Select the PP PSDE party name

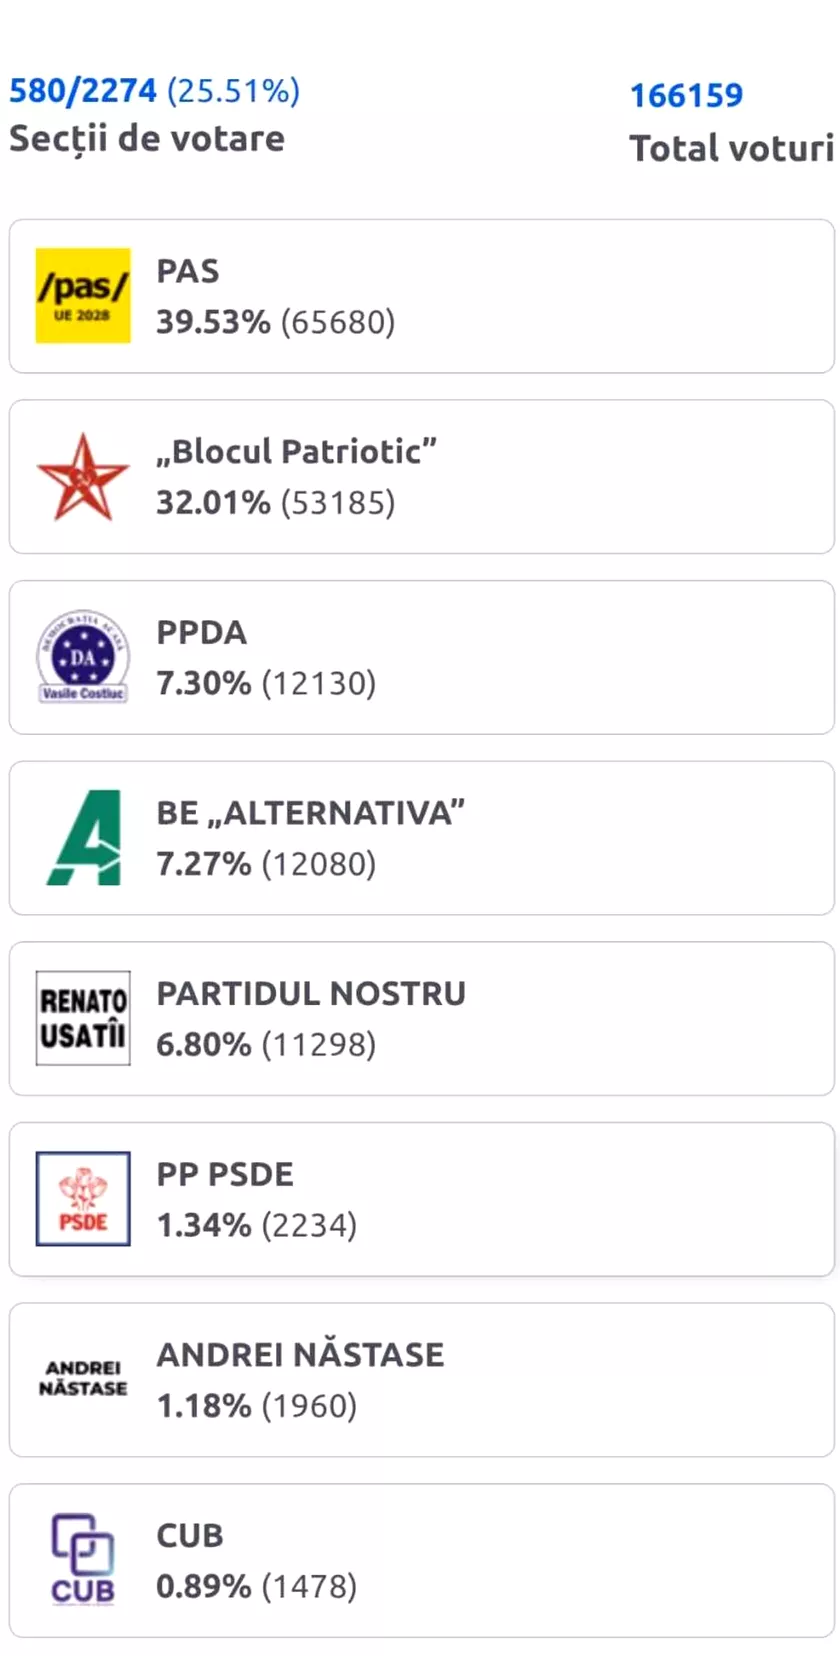click(x=225, y=1174)
